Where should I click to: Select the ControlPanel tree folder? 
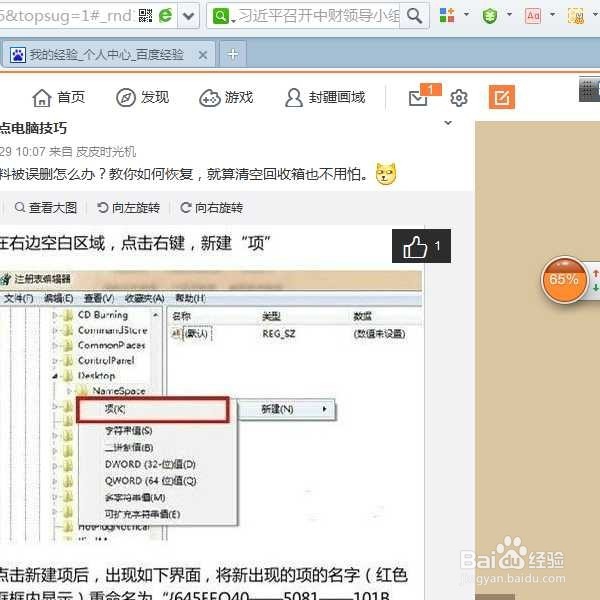point(106,360)
